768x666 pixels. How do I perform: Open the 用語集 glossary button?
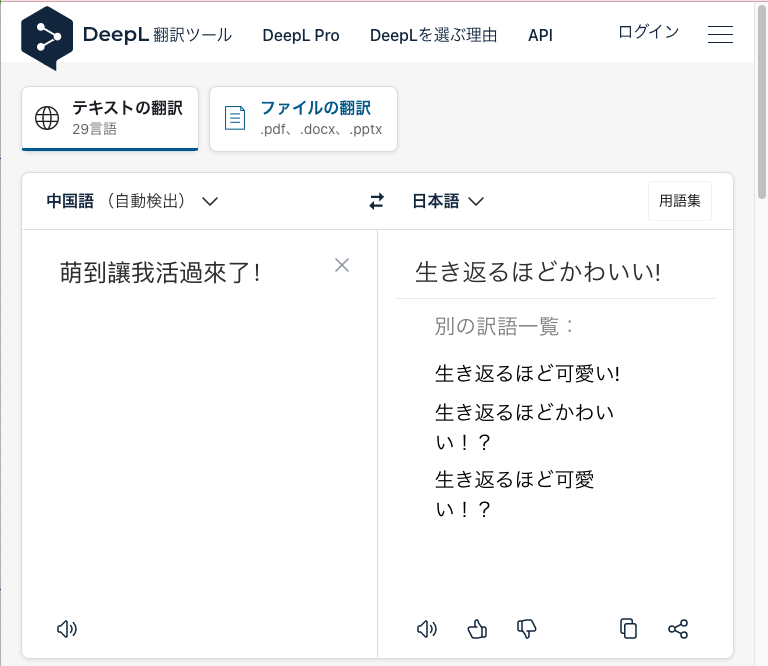pyautogui.click(x=680, y=201)
